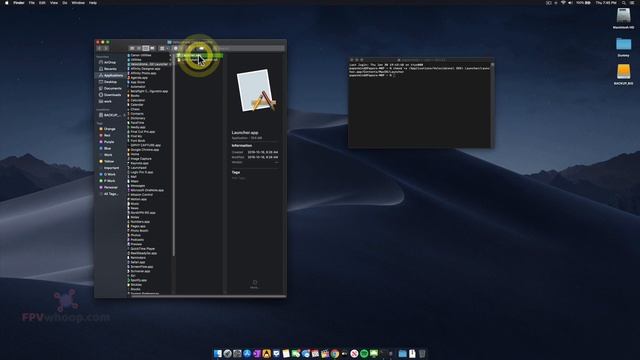Switch Finder to column view
Screen dimensions: 640x360
145,48
